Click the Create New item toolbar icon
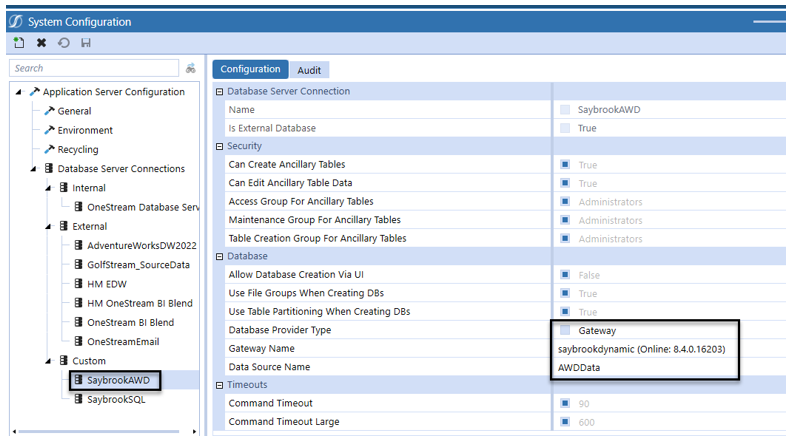787x439 pixels. tap(19, 43)
